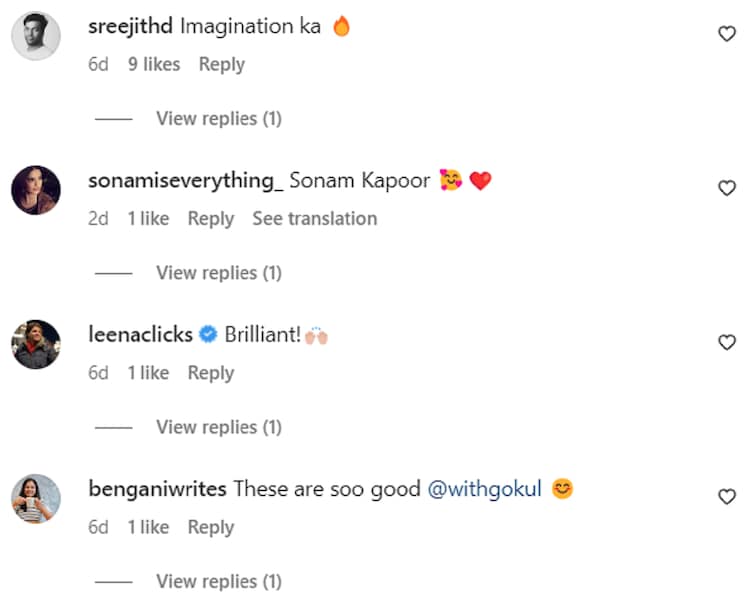Tap heart icon on benganiwrites' comment

[727, 496]
